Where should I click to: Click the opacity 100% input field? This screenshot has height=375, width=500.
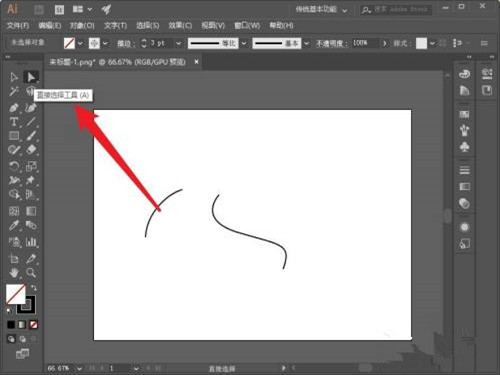[x=365, y=43]
